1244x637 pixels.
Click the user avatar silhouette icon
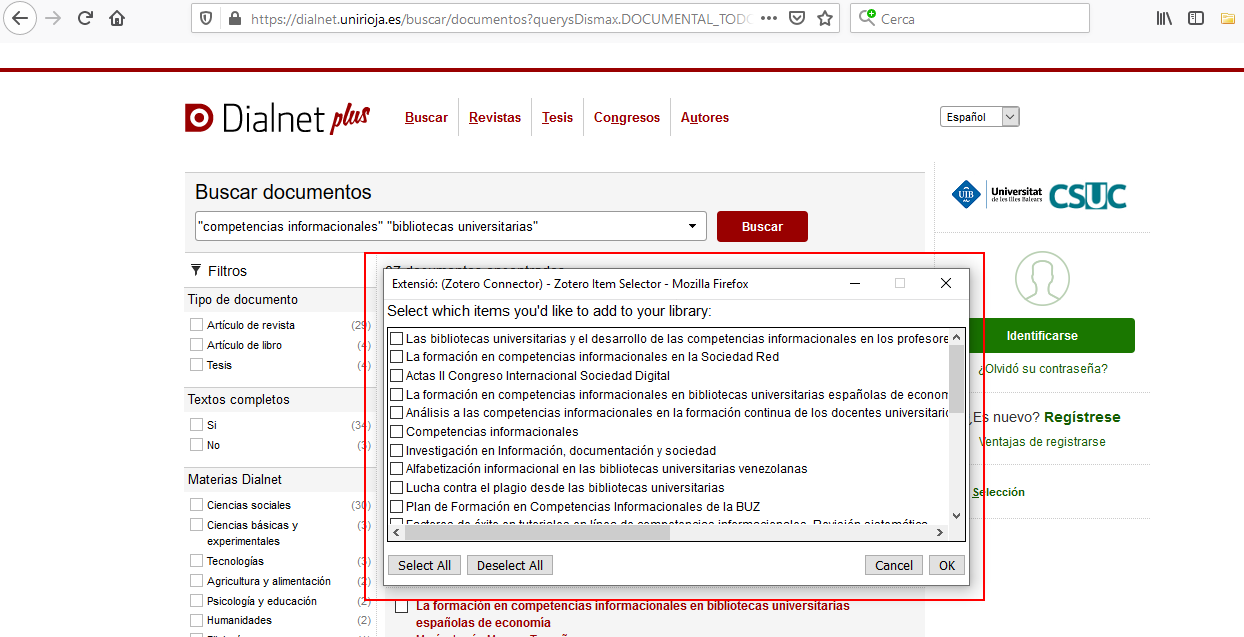(x=1042, y=278)
